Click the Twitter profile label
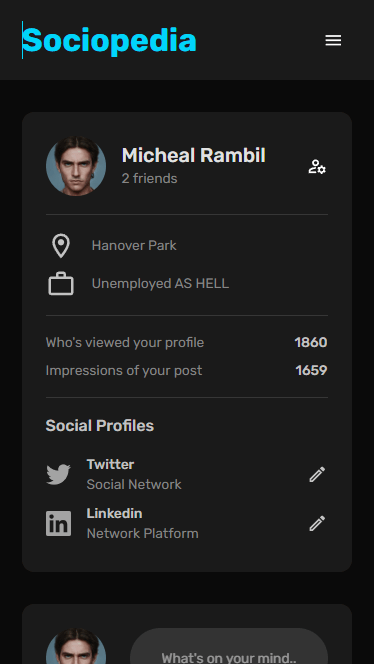374x664 pixels. pyautogui.click(x=110, y=465)
